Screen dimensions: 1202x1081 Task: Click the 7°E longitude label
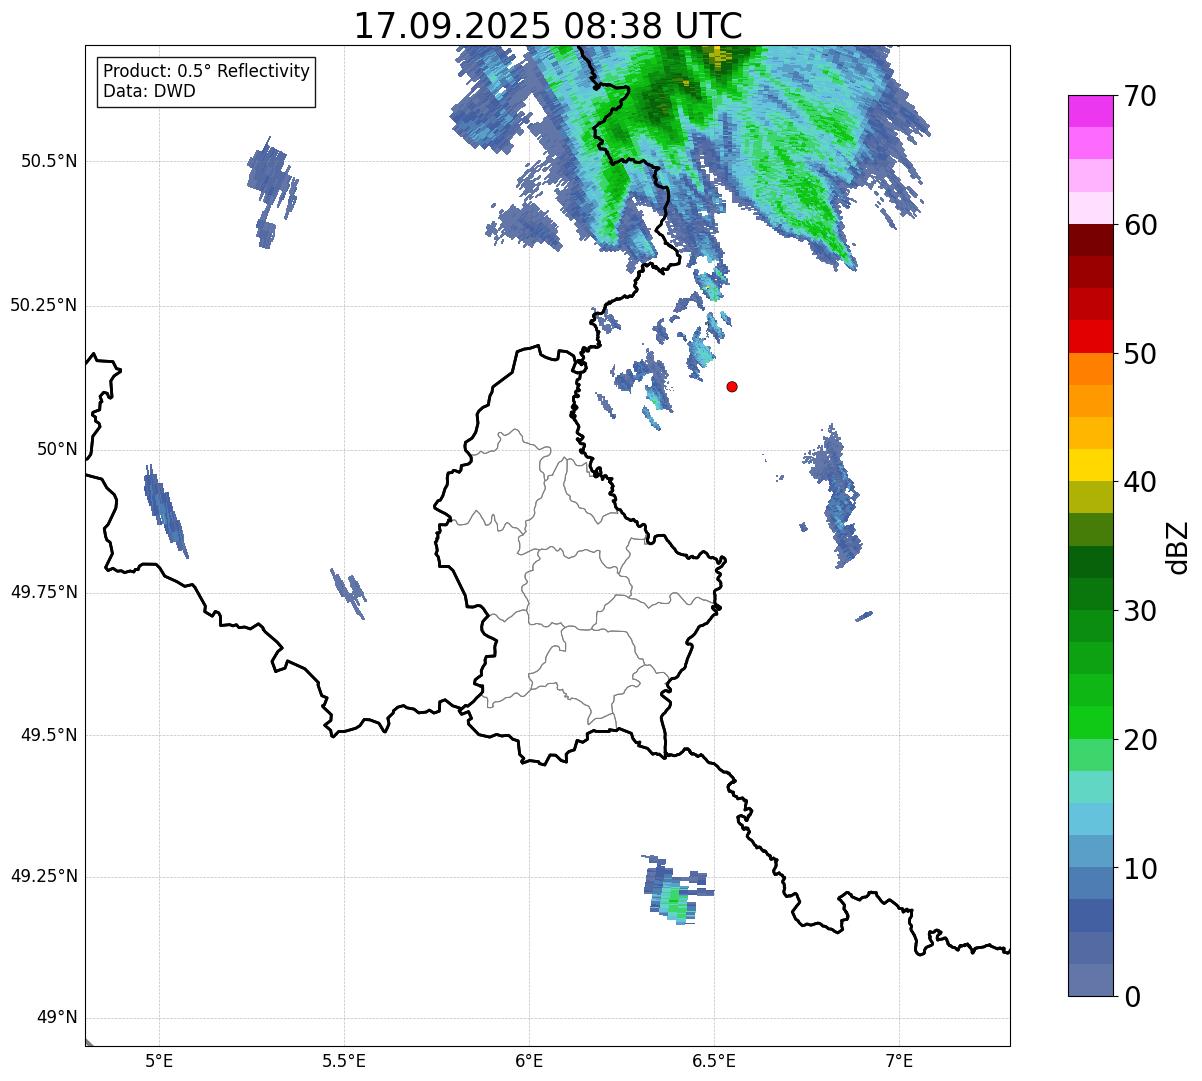tap(899, 1060)
